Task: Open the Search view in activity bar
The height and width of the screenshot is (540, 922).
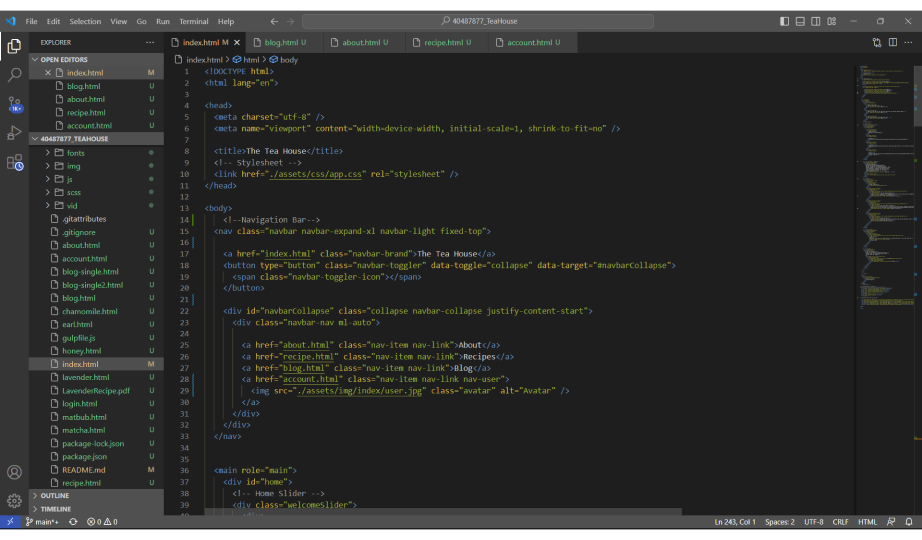Action: tap(14, 75)
